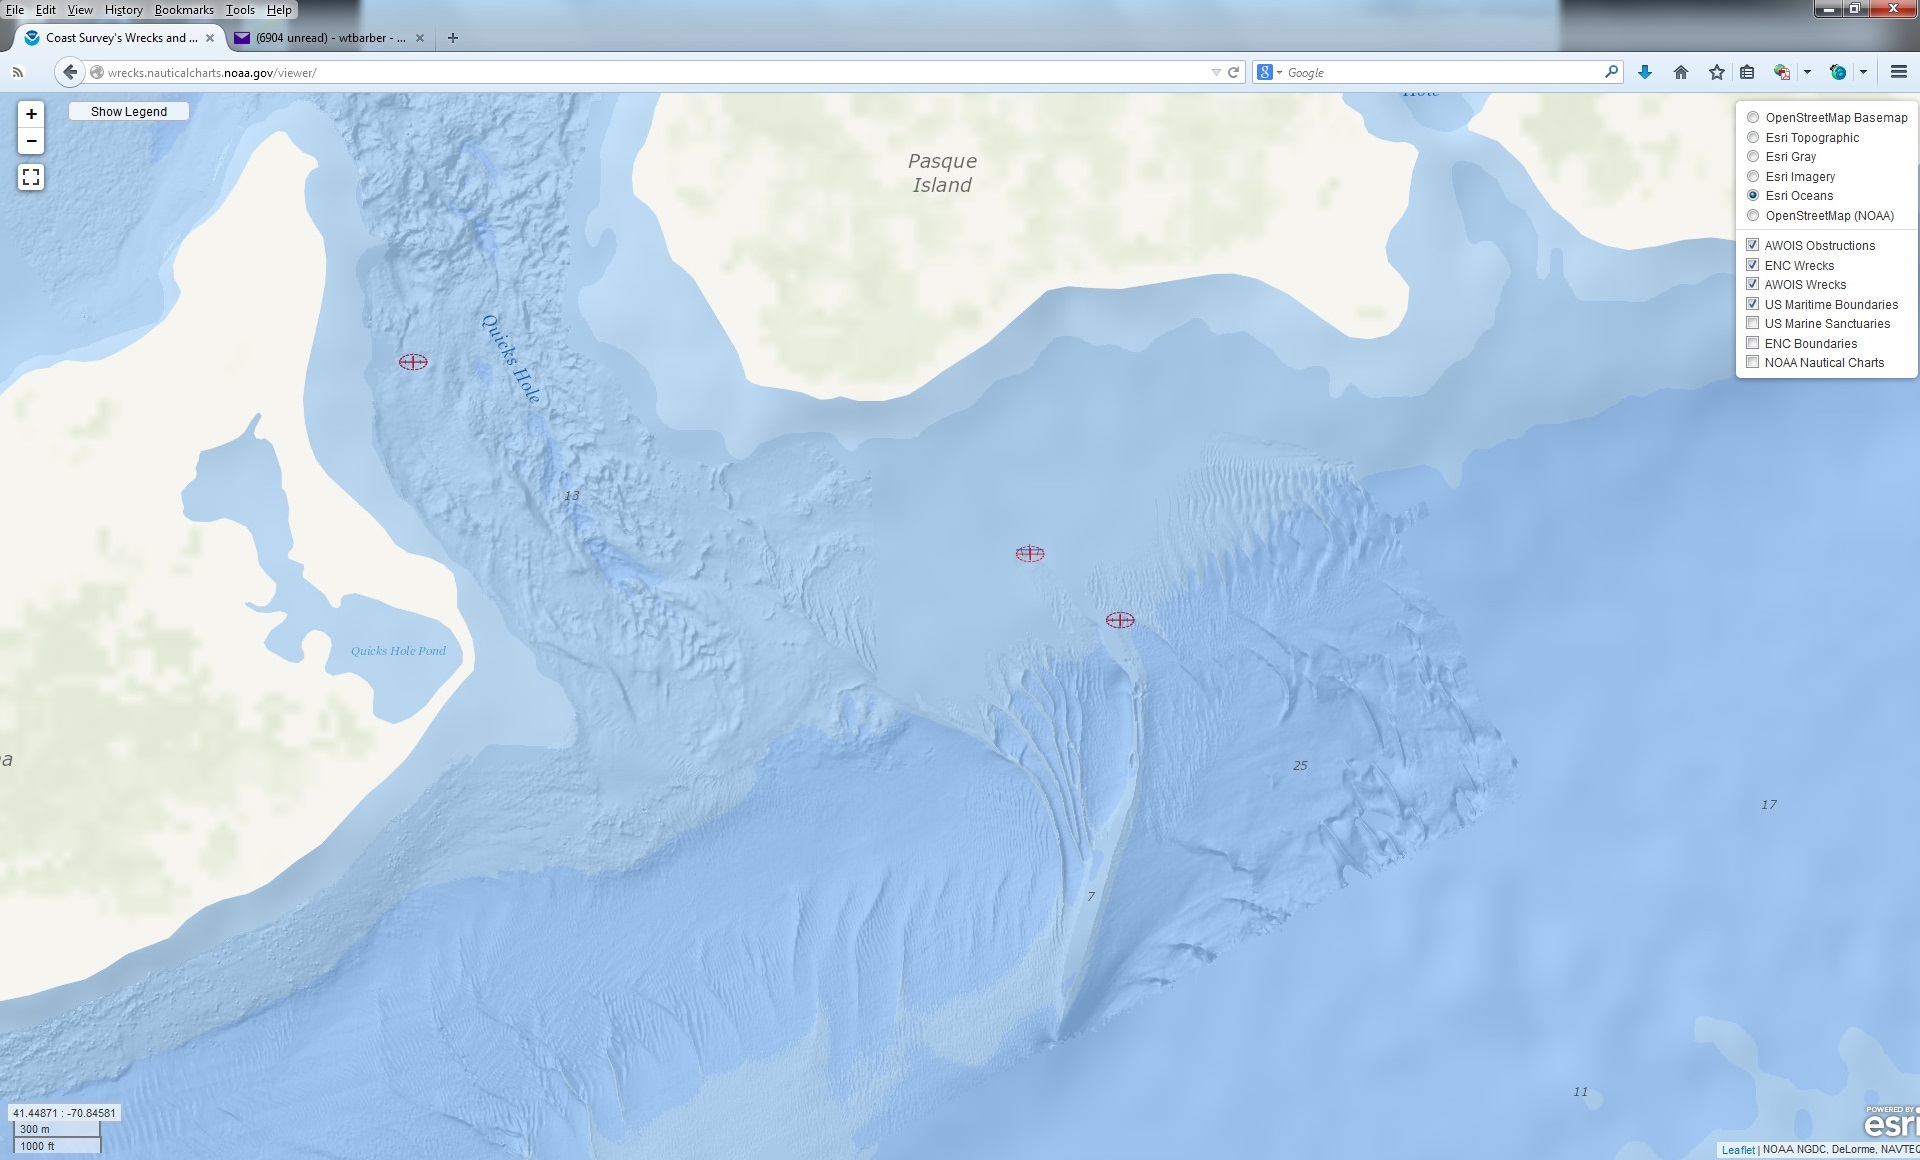Show the bookmarks list icon
The width and height of the screenshot is (1920, 1160).
point(1747,72)
